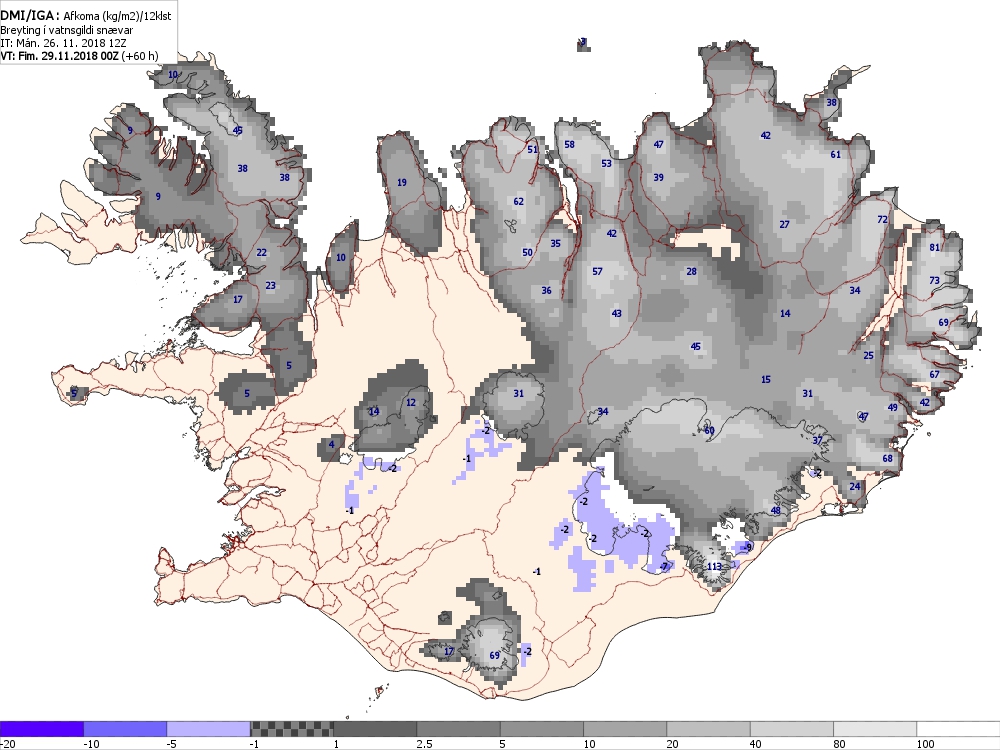Viewport: 1000px width, 750px height.
Task: Click the 'VT: Fim. 29.11.2018 00Z (+60 h)' line
Action: [79, 55]
